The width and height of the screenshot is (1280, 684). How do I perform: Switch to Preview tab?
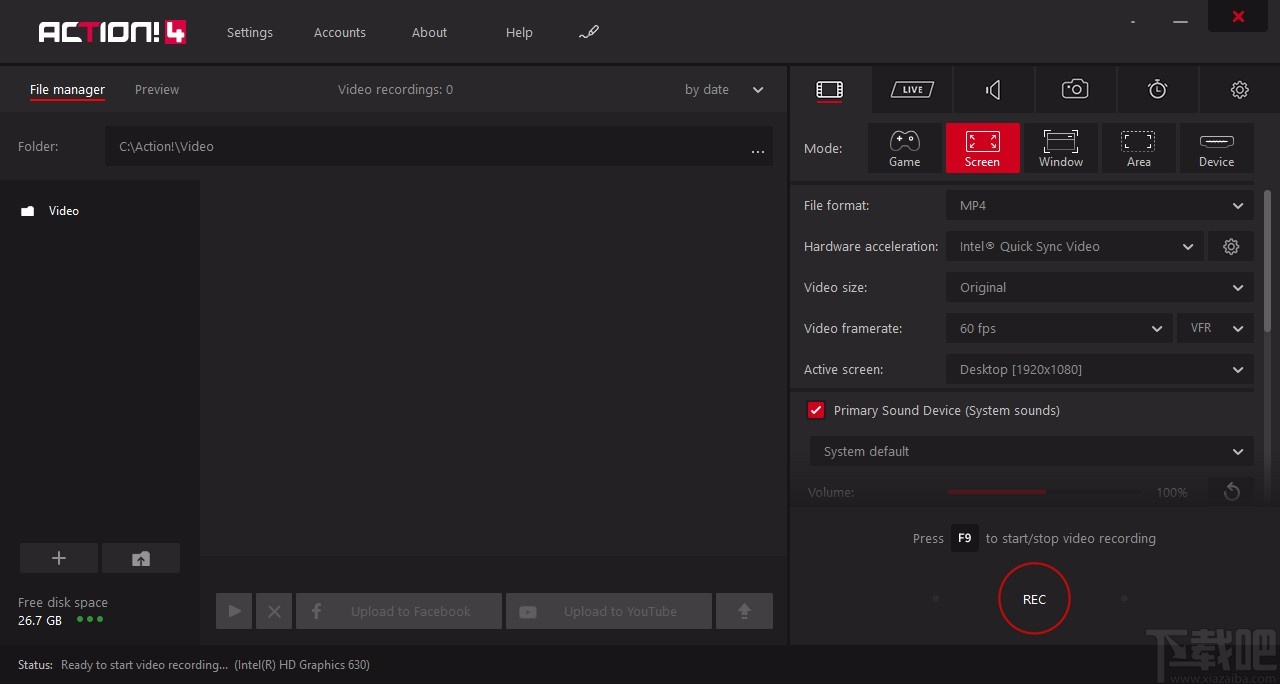click(x=157, y=90)
